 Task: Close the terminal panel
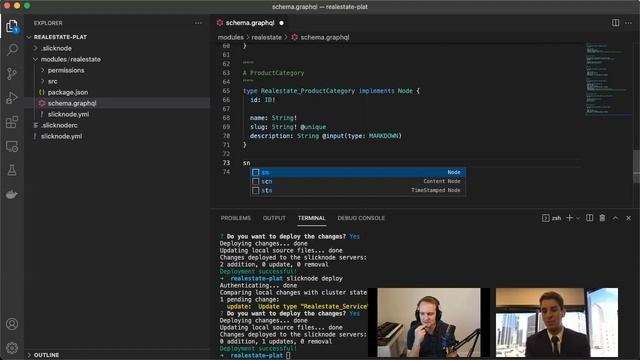pyautogui.click(x=629, y=218)
